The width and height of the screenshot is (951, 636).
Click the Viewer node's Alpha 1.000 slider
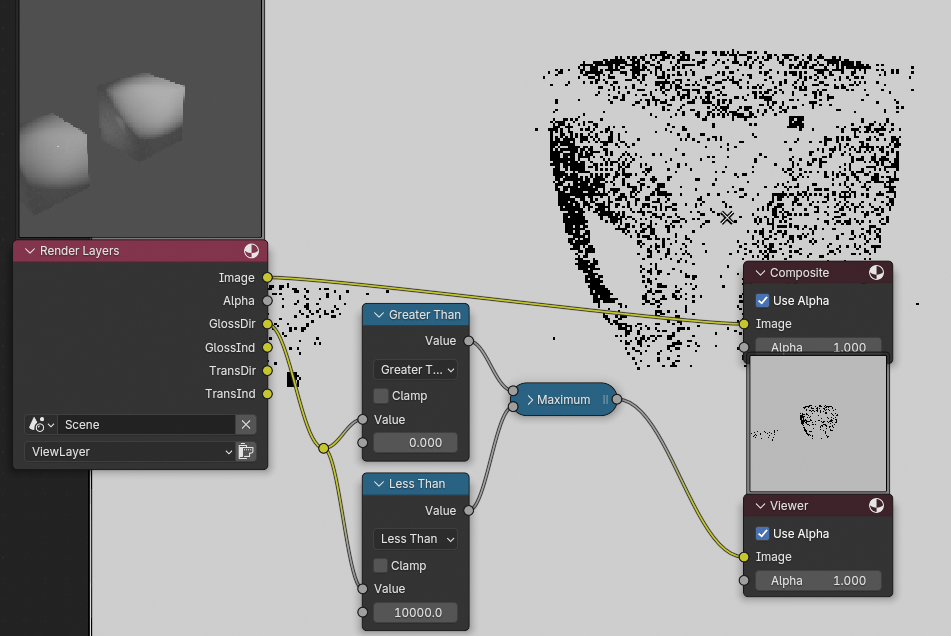point(818,581)
